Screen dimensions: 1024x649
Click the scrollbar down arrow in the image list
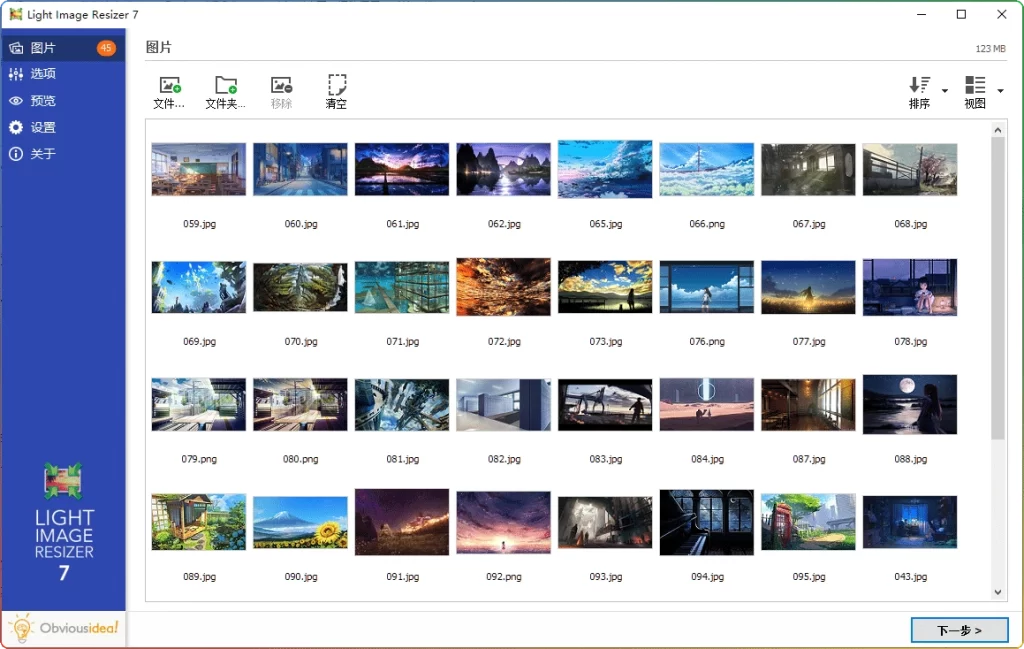tap(999, 591)
